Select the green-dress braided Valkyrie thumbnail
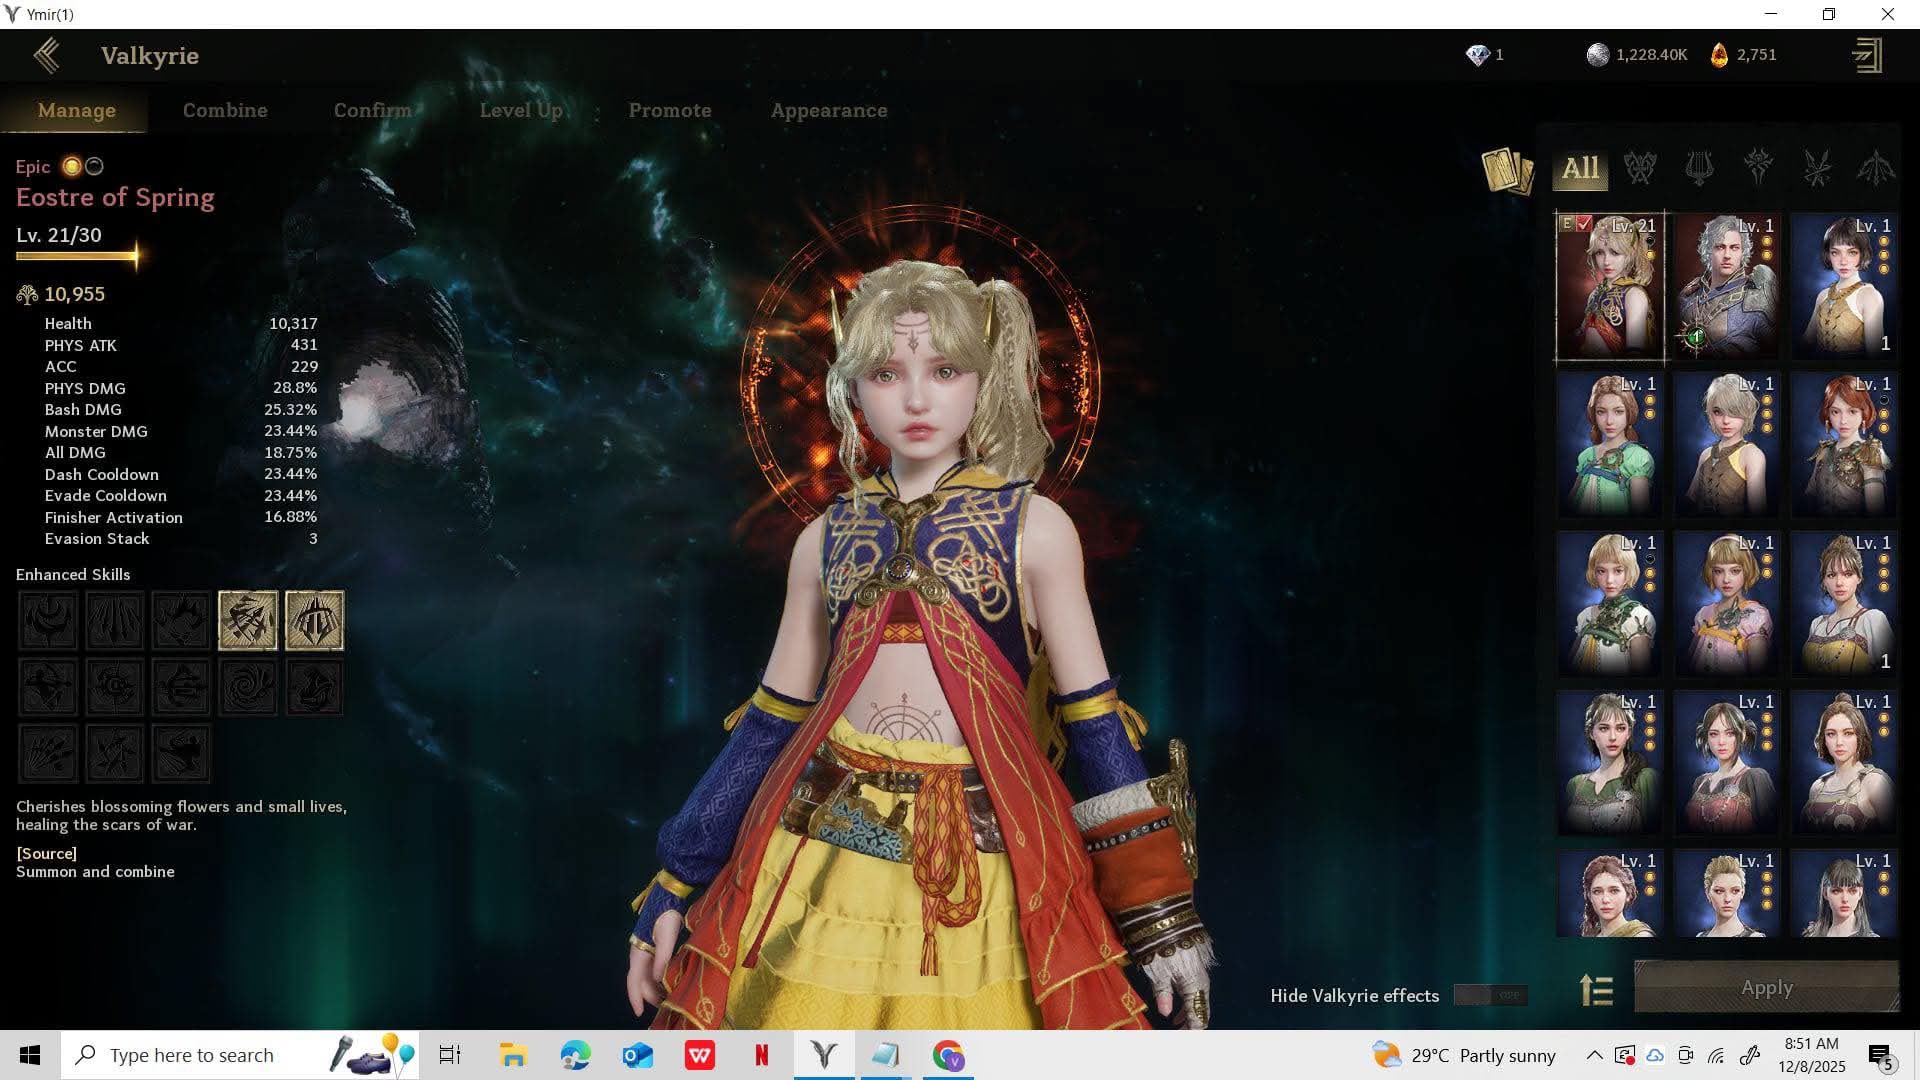The width and height of the screenshot is (1920, 1080). click(1610, 445)
